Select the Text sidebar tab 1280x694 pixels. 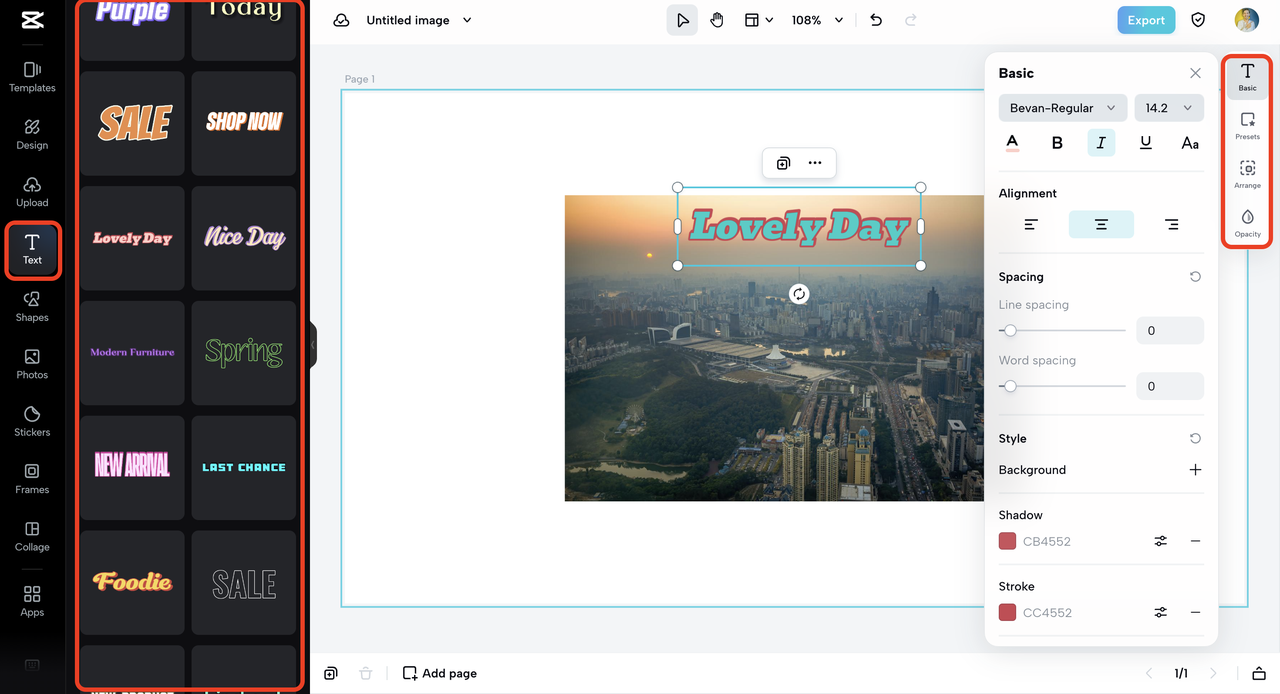(32, 250)
